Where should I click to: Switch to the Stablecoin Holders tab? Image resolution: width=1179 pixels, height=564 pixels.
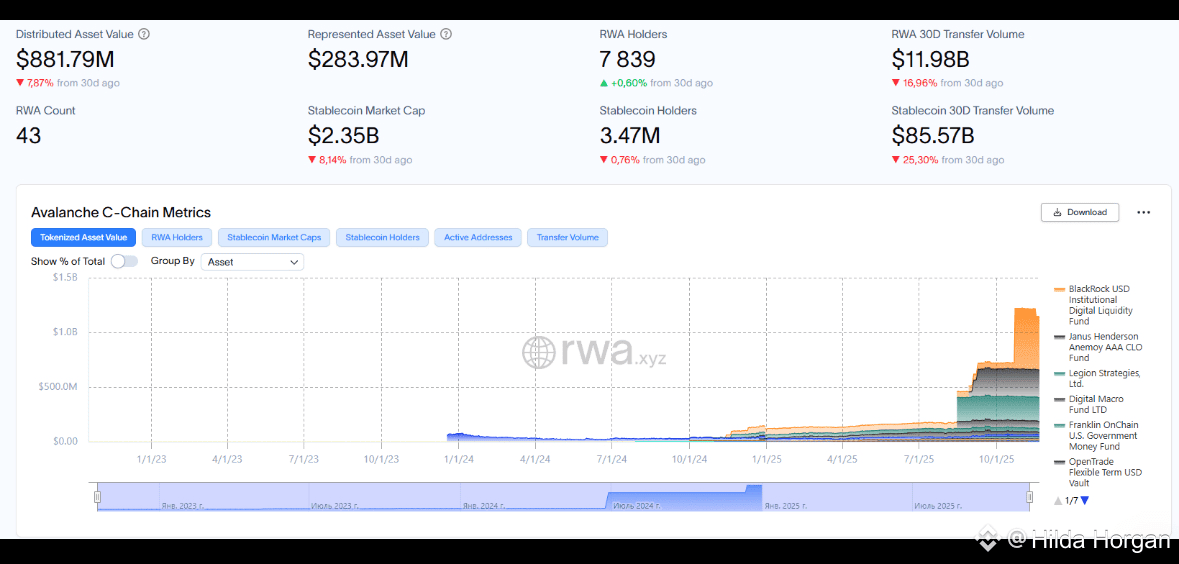pos(382,238)
